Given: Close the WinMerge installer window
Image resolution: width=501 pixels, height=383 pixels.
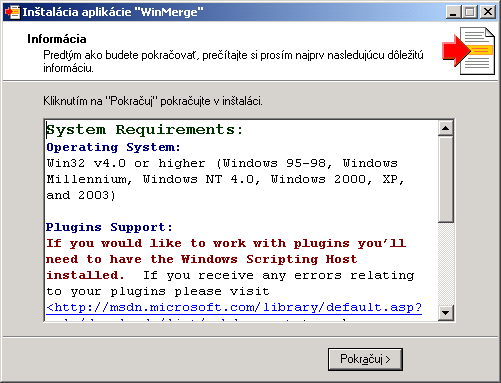Looking at the screenshot, I should (488, 12).
